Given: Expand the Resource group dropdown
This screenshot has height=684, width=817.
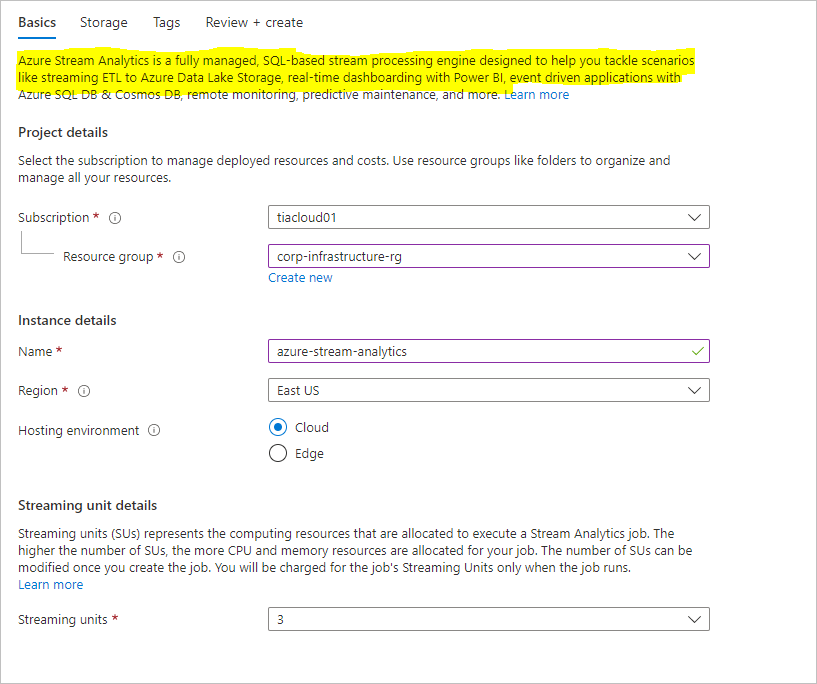Looking at the screenshot, I should point(489,256).
